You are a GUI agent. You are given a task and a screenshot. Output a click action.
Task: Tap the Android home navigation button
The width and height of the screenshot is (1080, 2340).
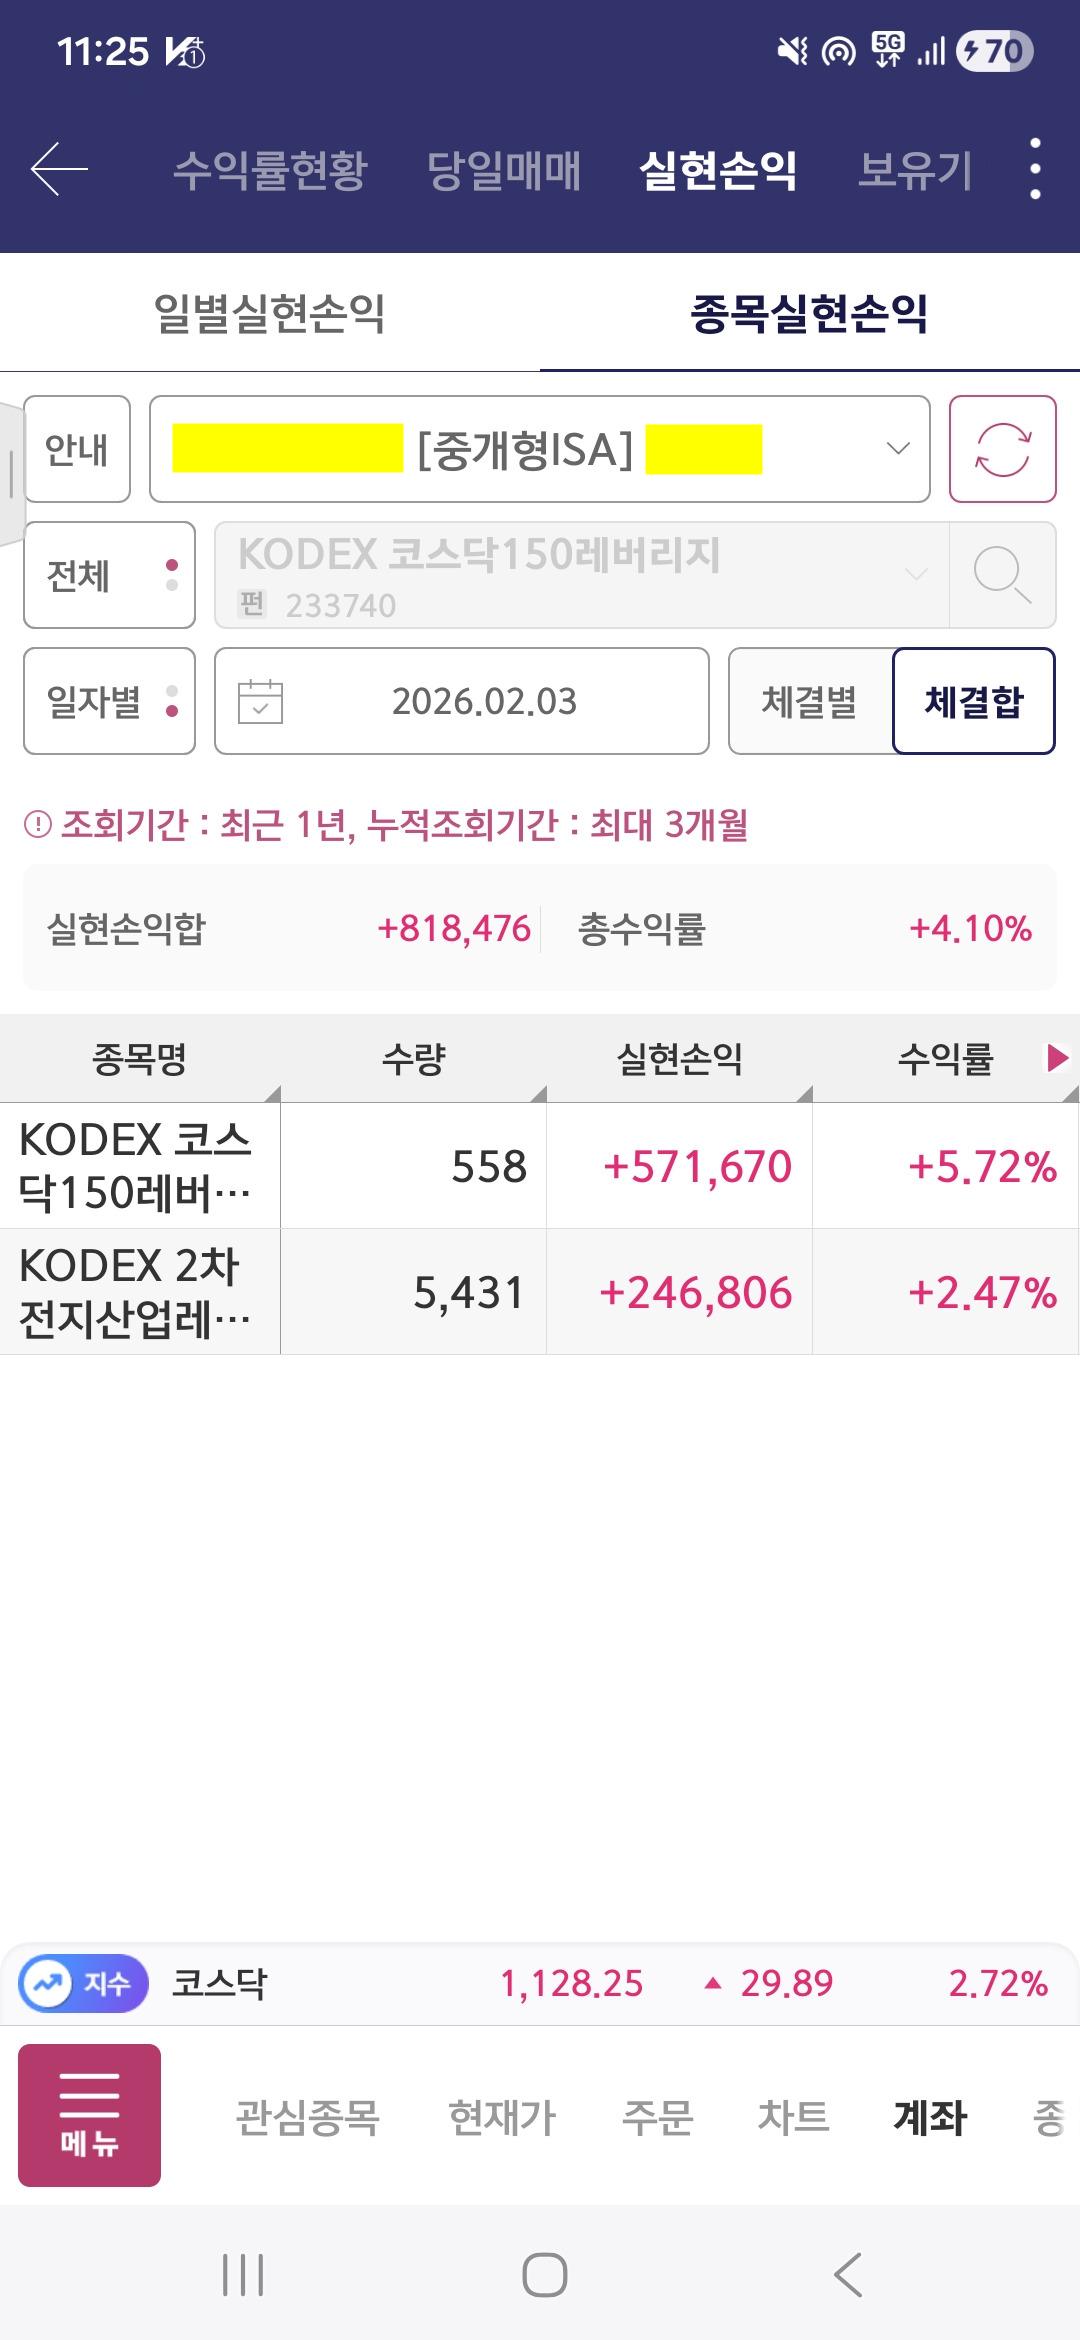pos(545,2275)
